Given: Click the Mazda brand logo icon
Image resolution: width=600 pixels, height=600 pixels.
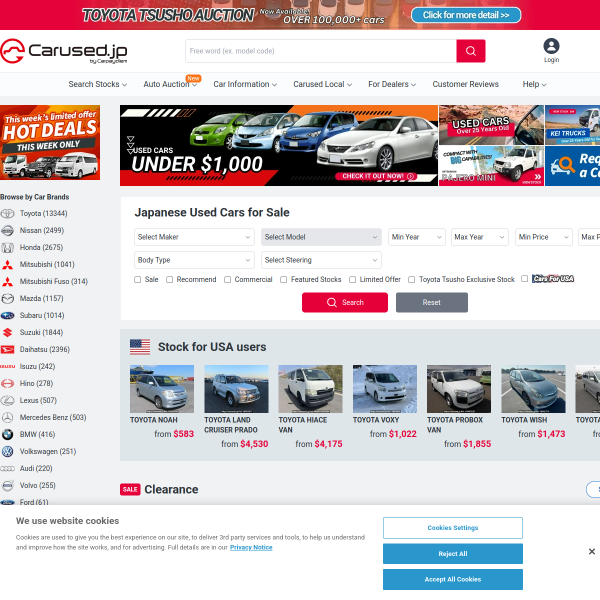Looking at the screenshot, I should coord(7,298).
